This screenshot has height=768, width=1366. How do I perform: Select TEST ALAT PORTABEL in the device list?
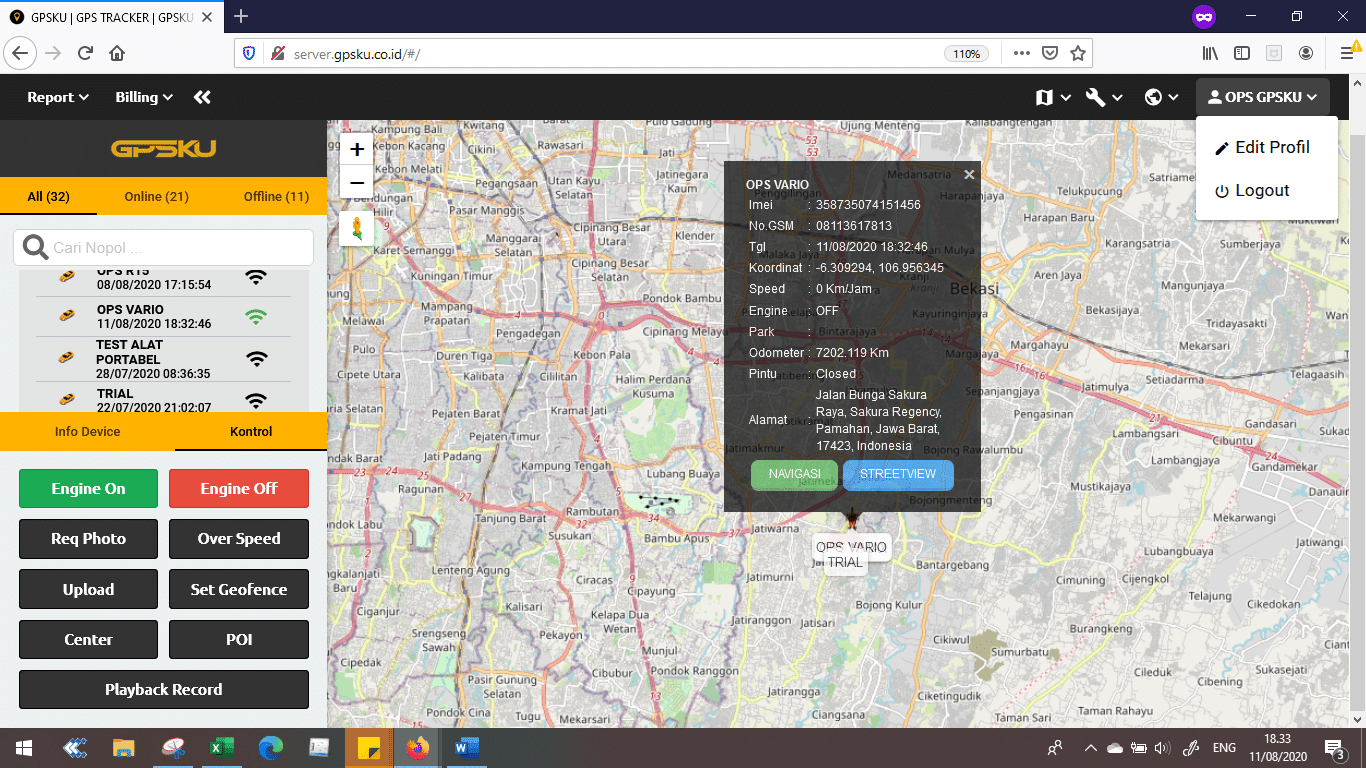coord(129,359)
